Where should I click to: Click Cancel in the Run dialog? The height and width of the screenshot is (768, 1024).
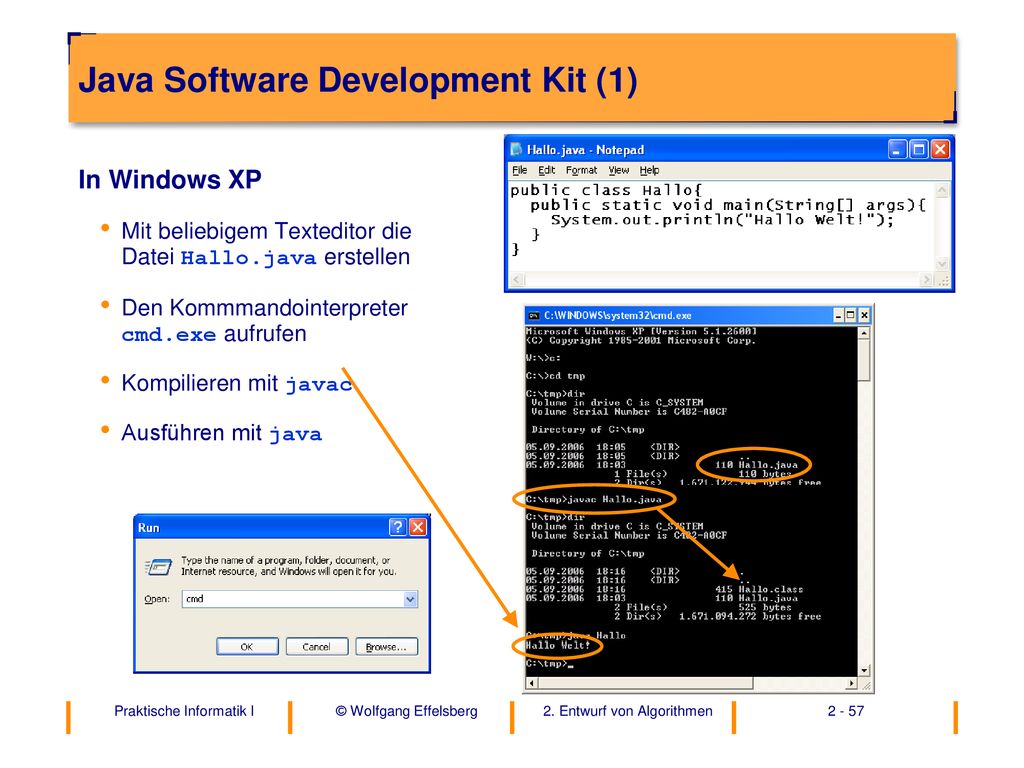click(317, 647)
